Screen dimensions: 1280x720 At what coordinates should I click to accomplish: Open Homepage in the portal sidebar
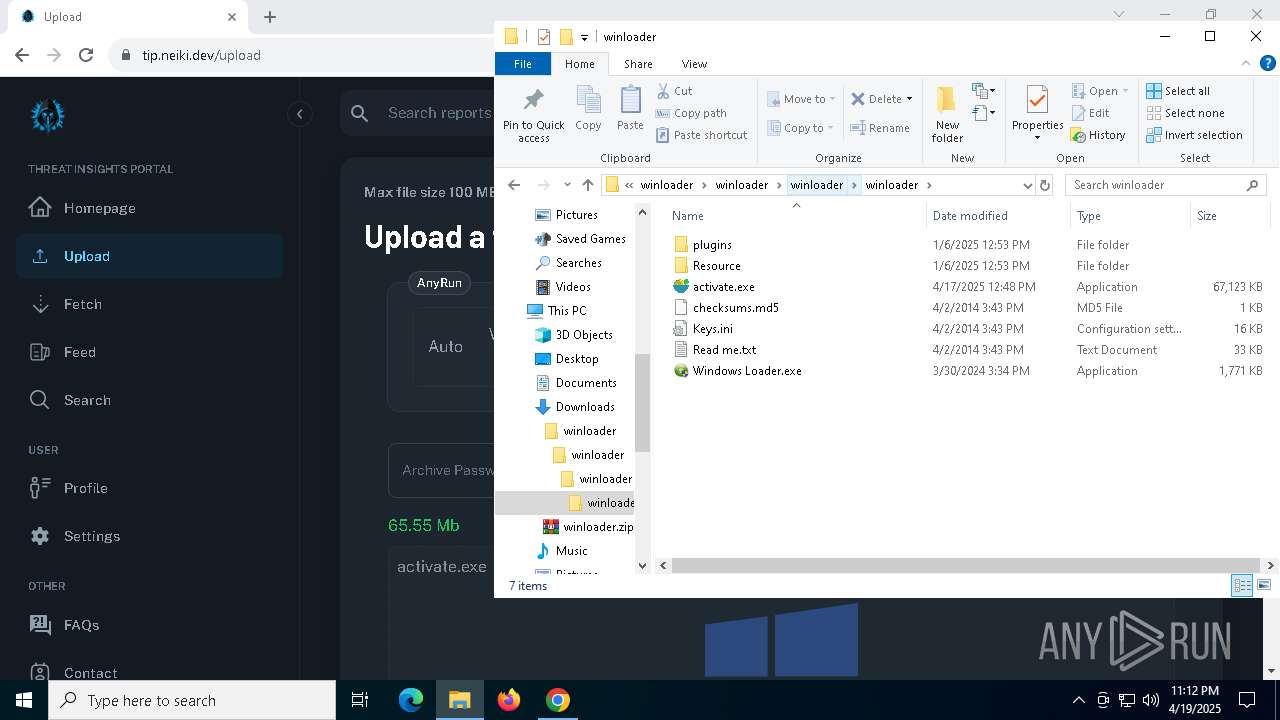[x=99, y=208]
